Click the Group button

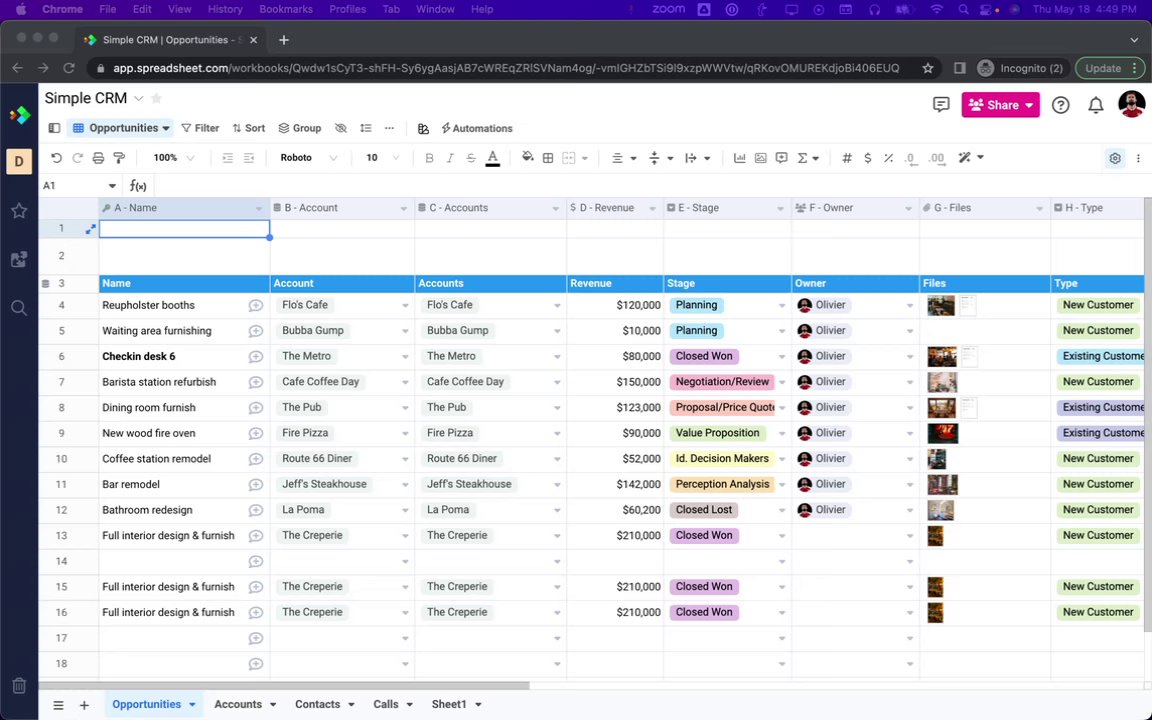pos(300,128)
